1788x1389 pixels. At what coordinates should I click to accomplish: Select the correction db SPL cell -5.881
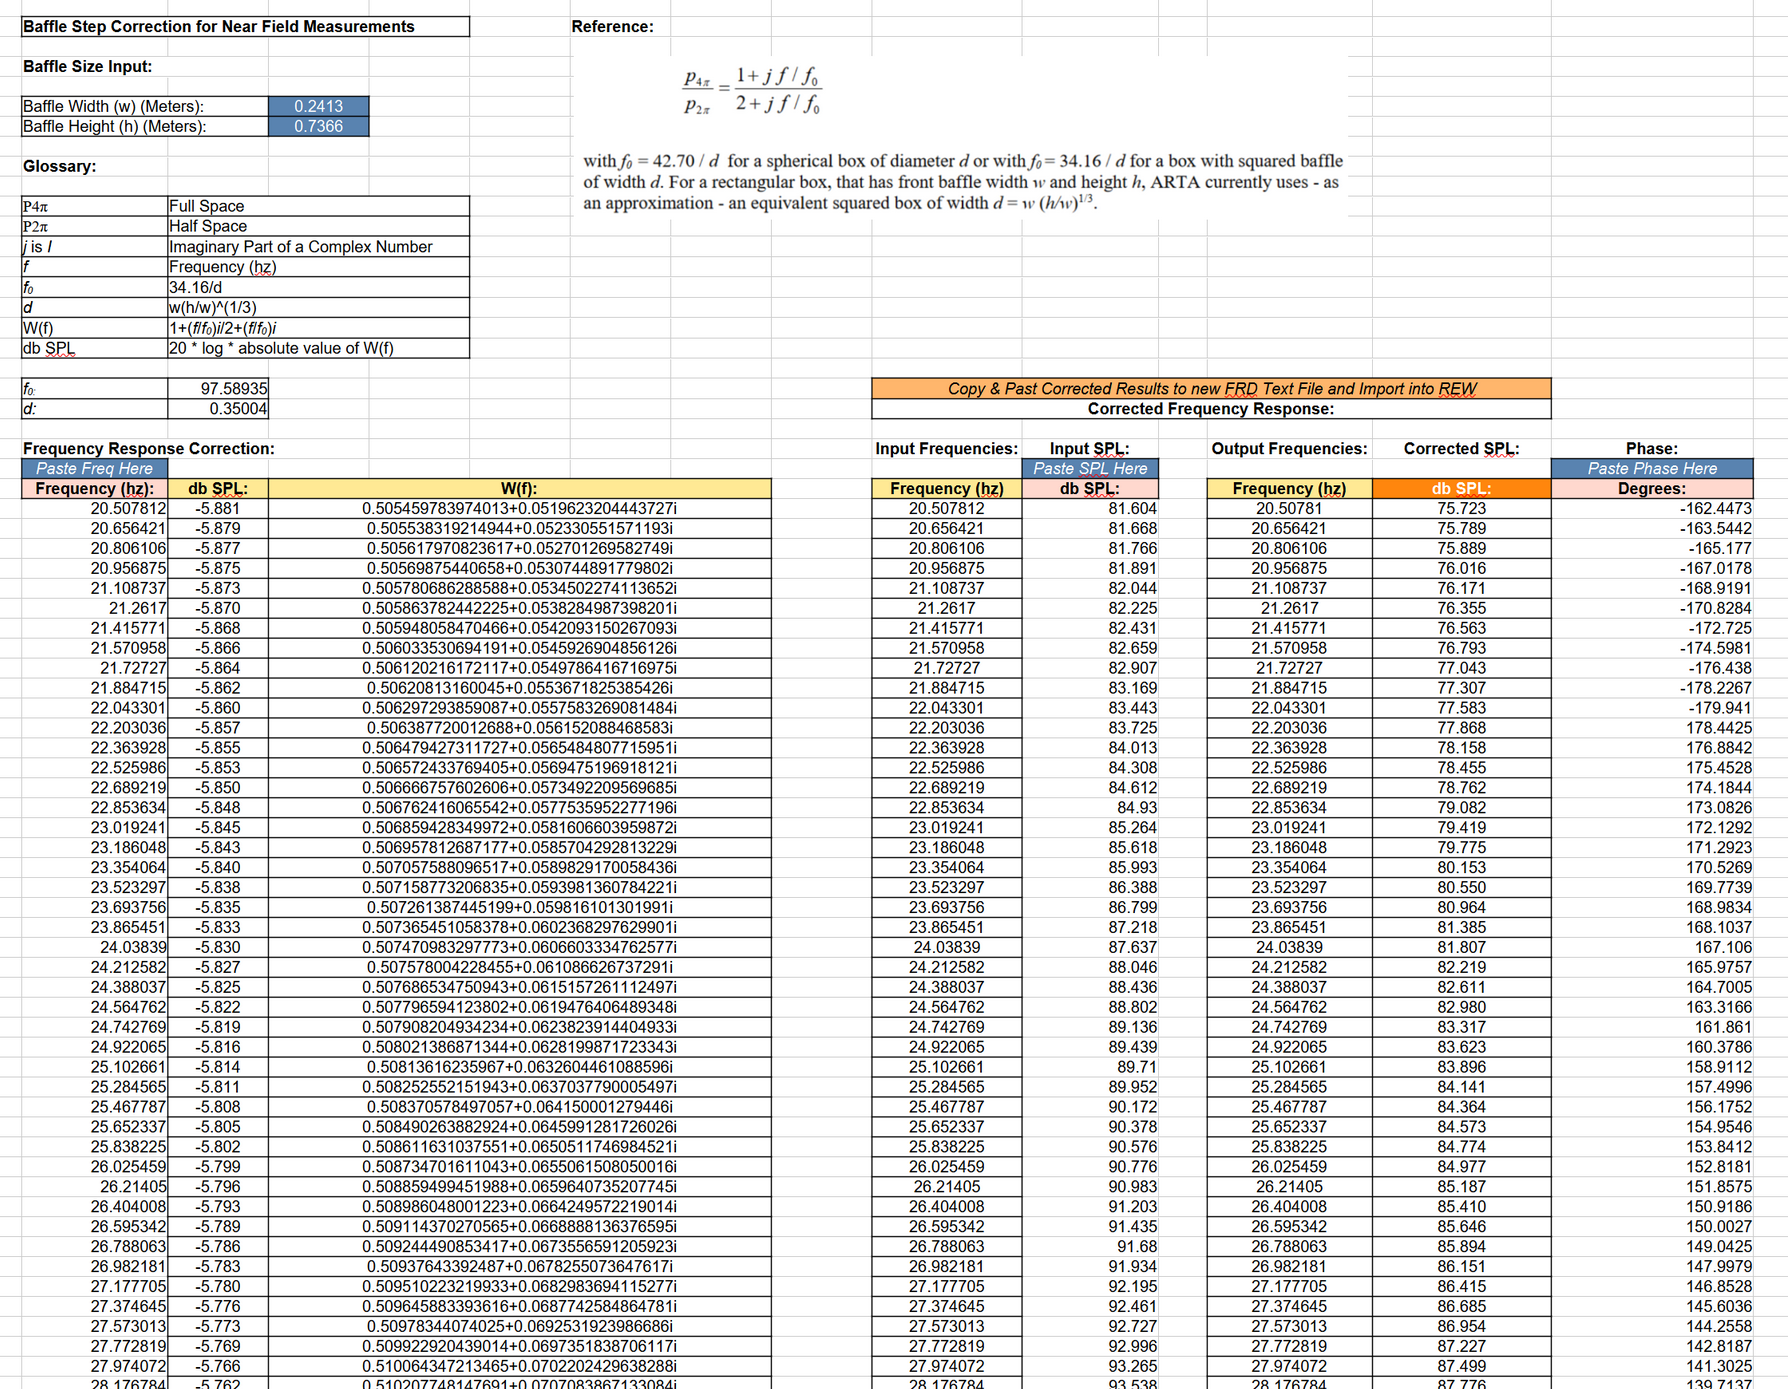tap(218, 508)
